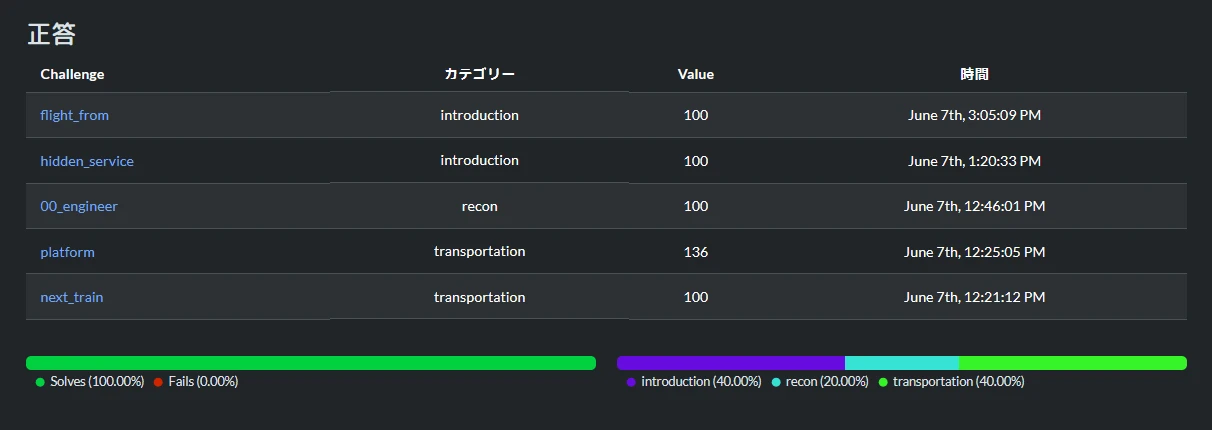Click the purple introduction bar segment
Screen dimensions: 1212x430
[730, 363]
